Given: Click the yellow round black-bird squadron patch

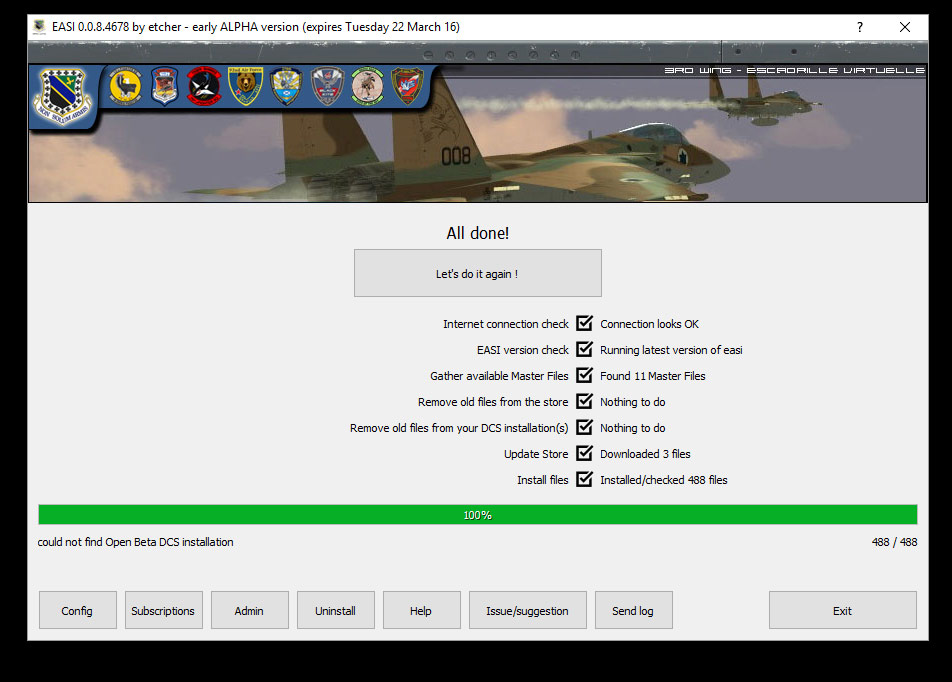Looking at the screenshot, I should [125, 87].
